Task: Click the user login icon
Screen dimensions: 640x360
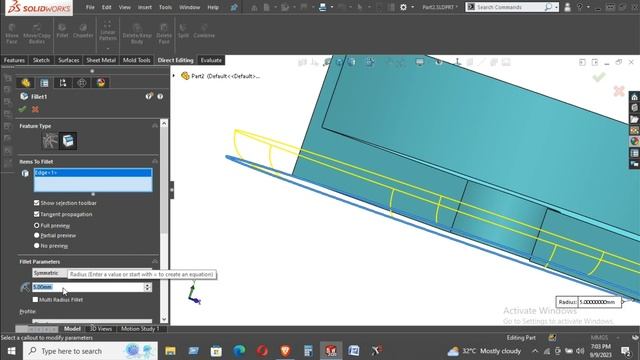Action: tap(567, 7)
